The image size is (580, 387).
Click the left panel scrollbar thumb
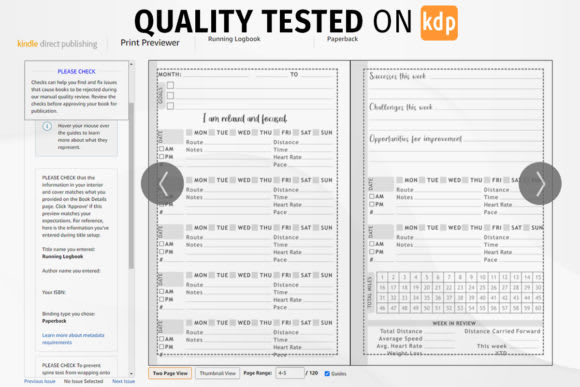131,185
